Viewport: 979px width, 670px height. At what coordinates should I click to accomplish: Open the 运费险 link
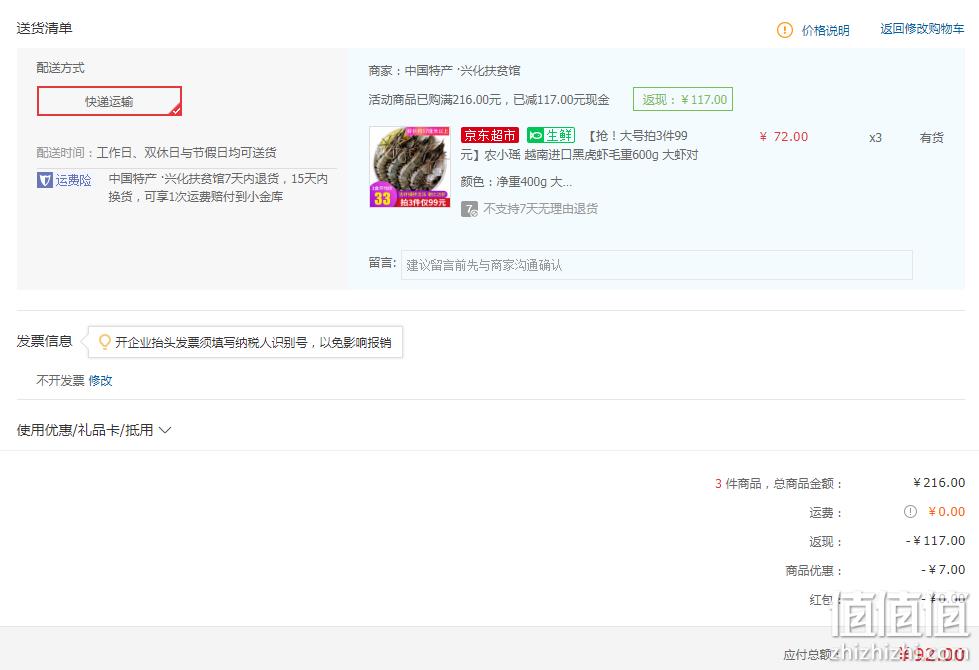coord(74,180)
